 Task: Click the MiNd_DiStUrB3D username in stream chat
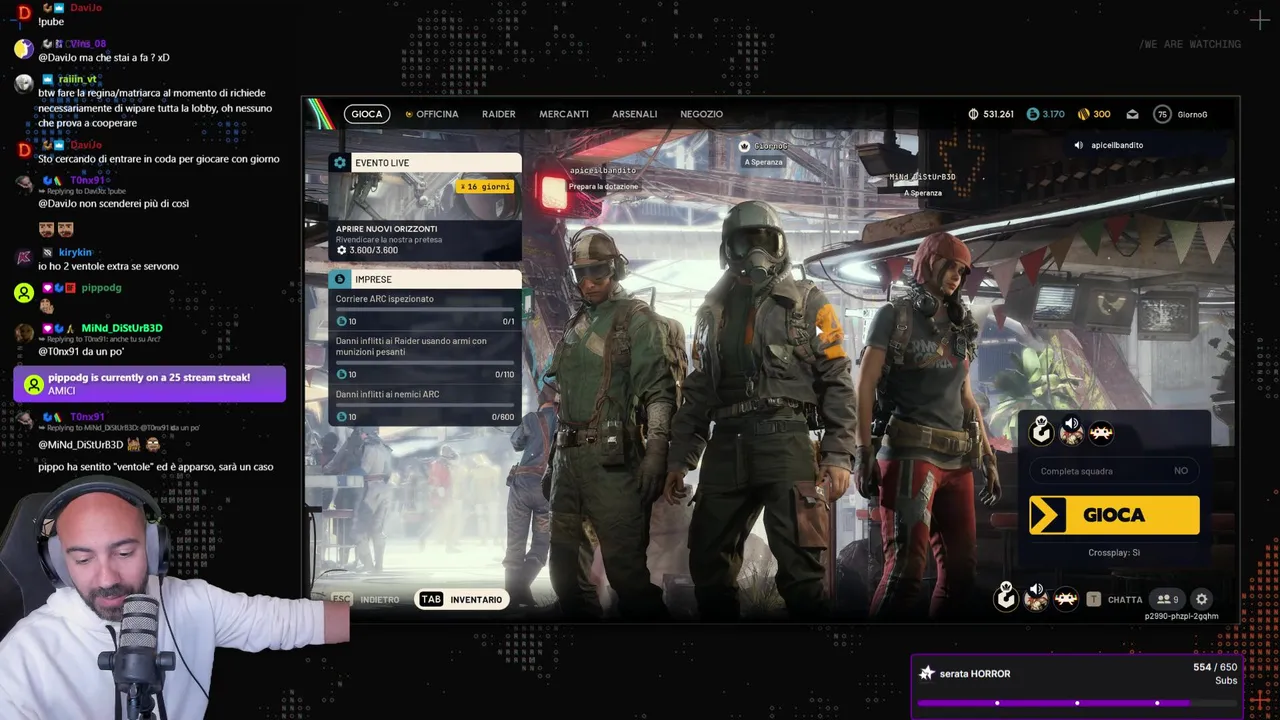pyautogui.click(x=122, y=328)
